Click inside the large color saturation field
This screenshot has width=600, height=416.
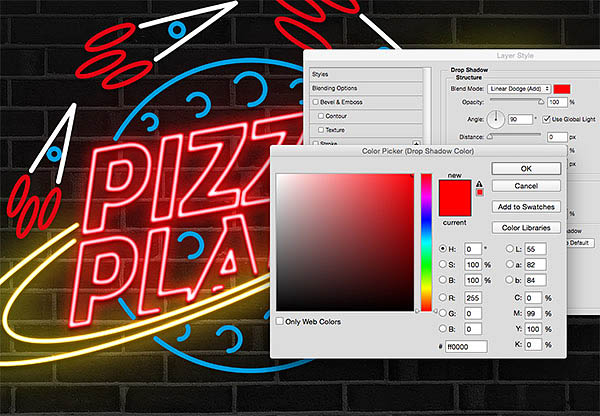coord(344,241)
